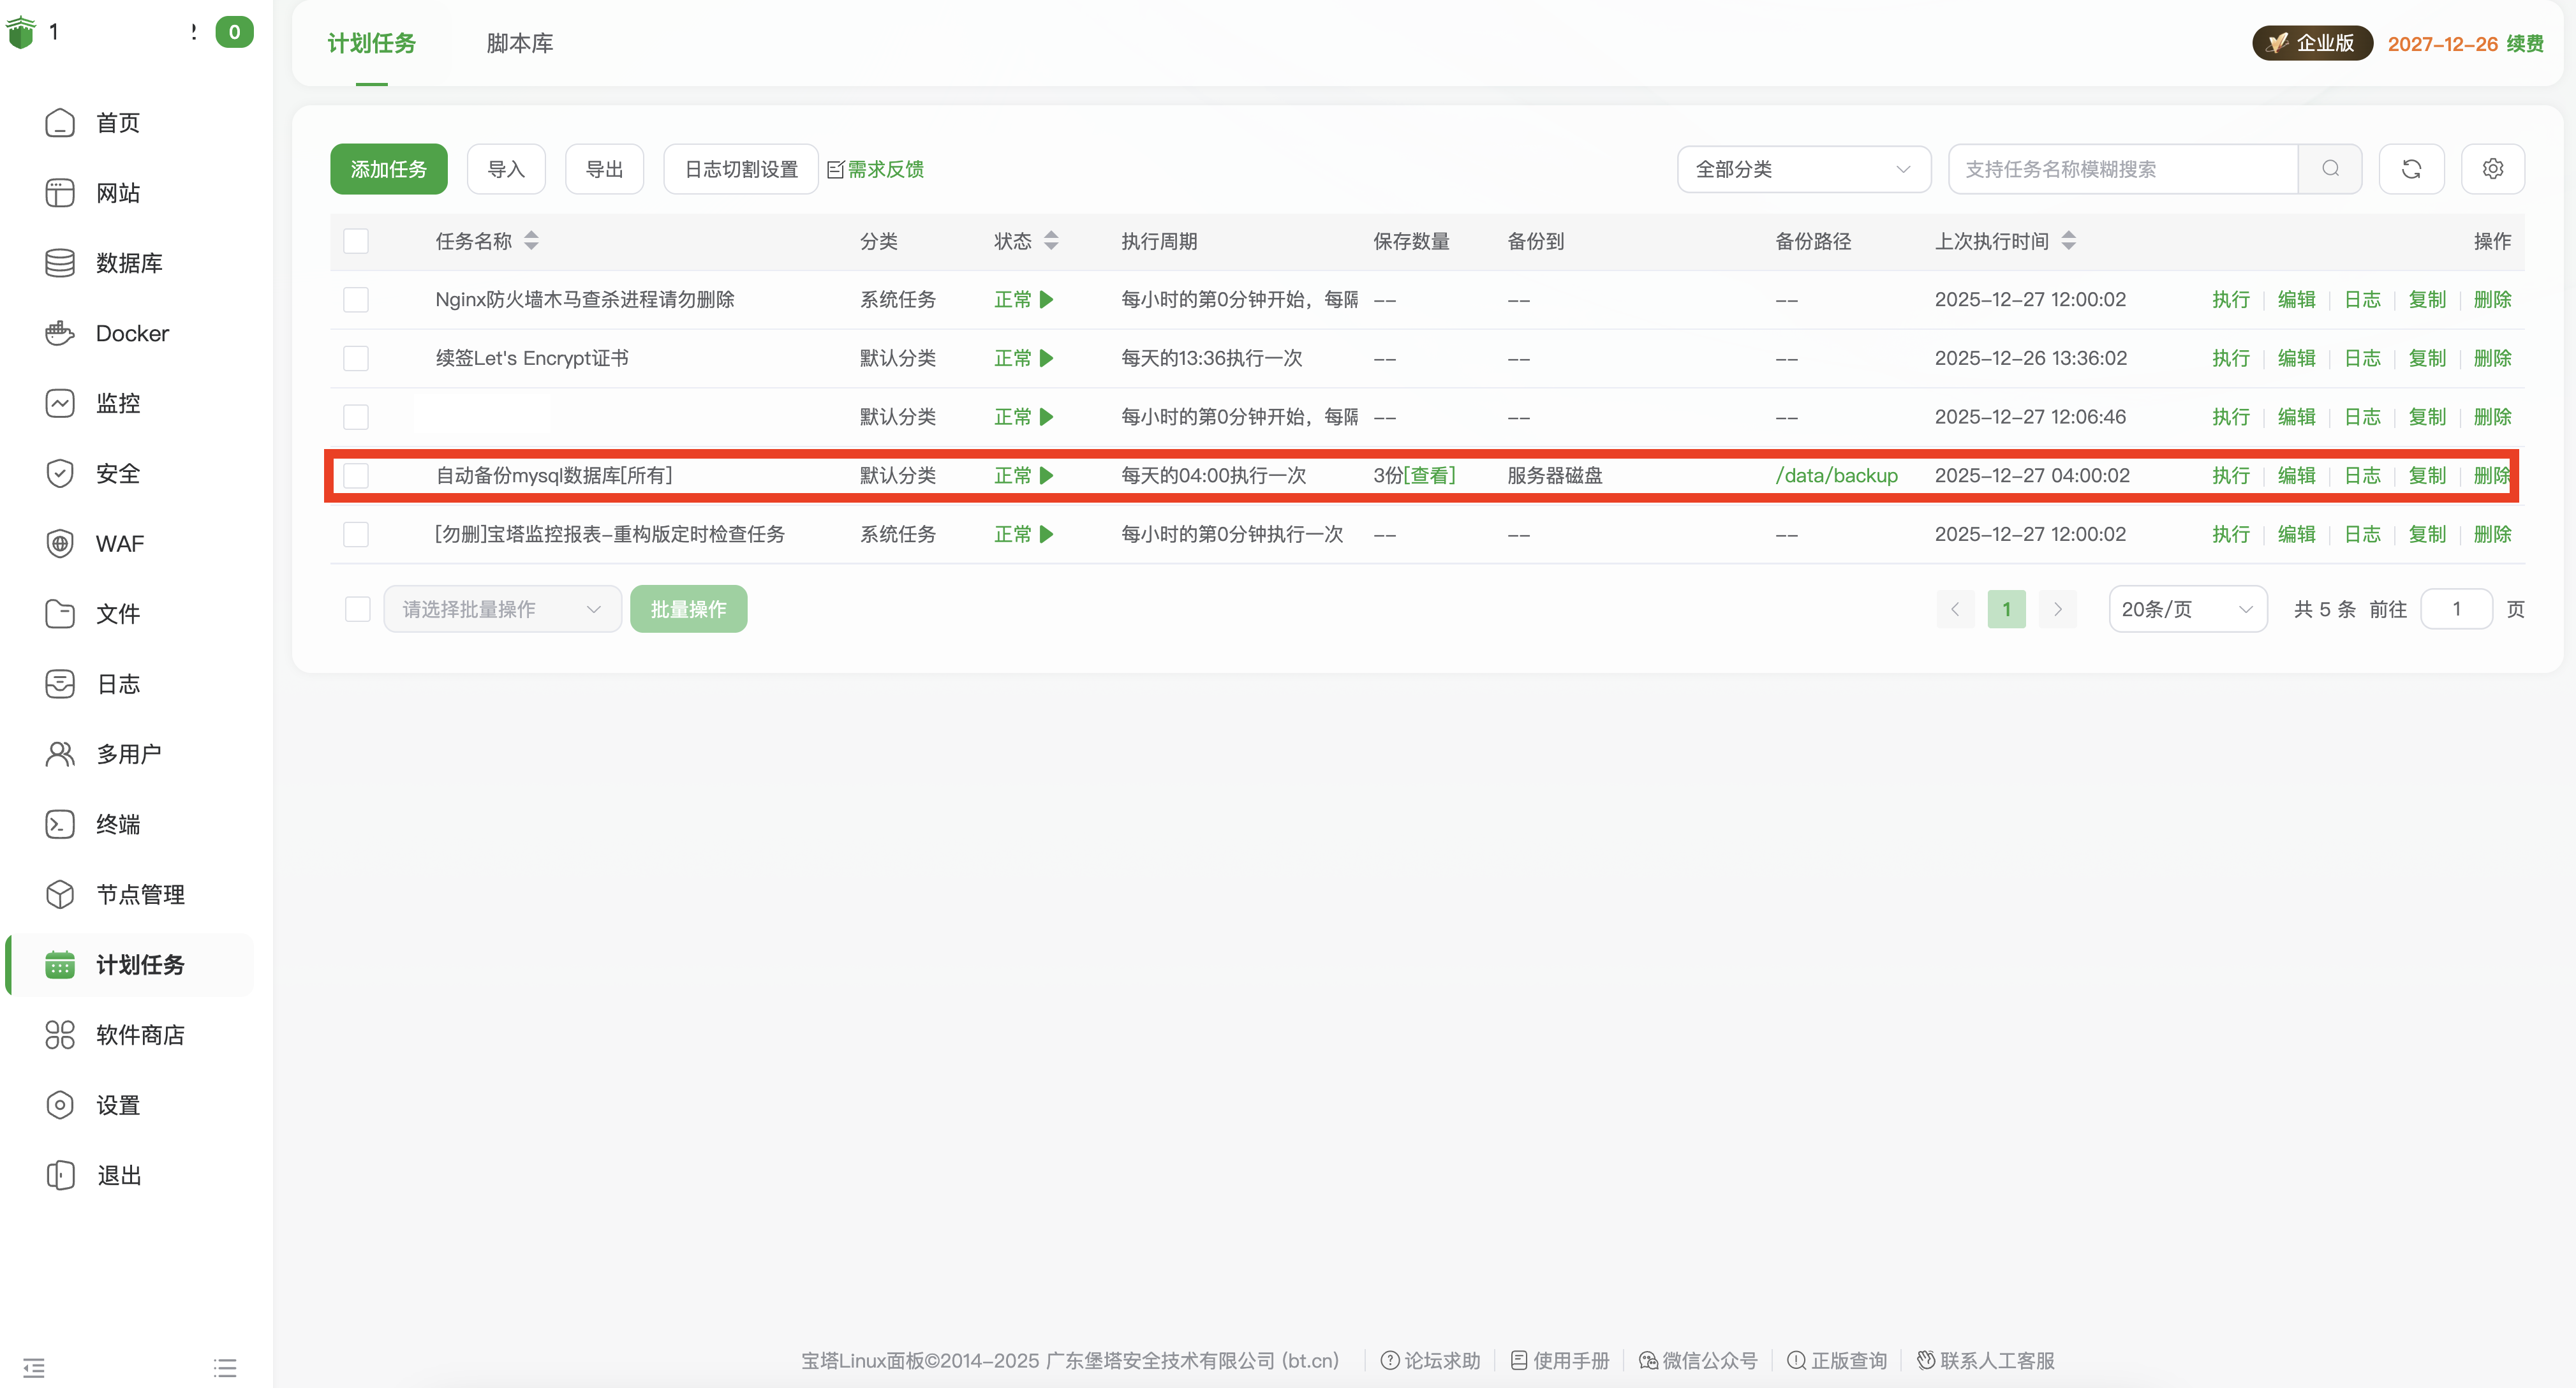Open the 终端 terminal icon

tap(60, 824)
